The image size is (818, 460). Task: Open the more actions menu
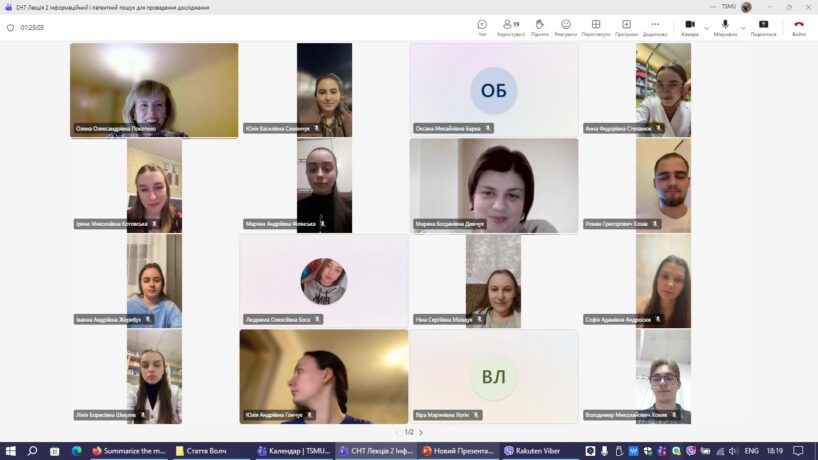coord(655,27)
